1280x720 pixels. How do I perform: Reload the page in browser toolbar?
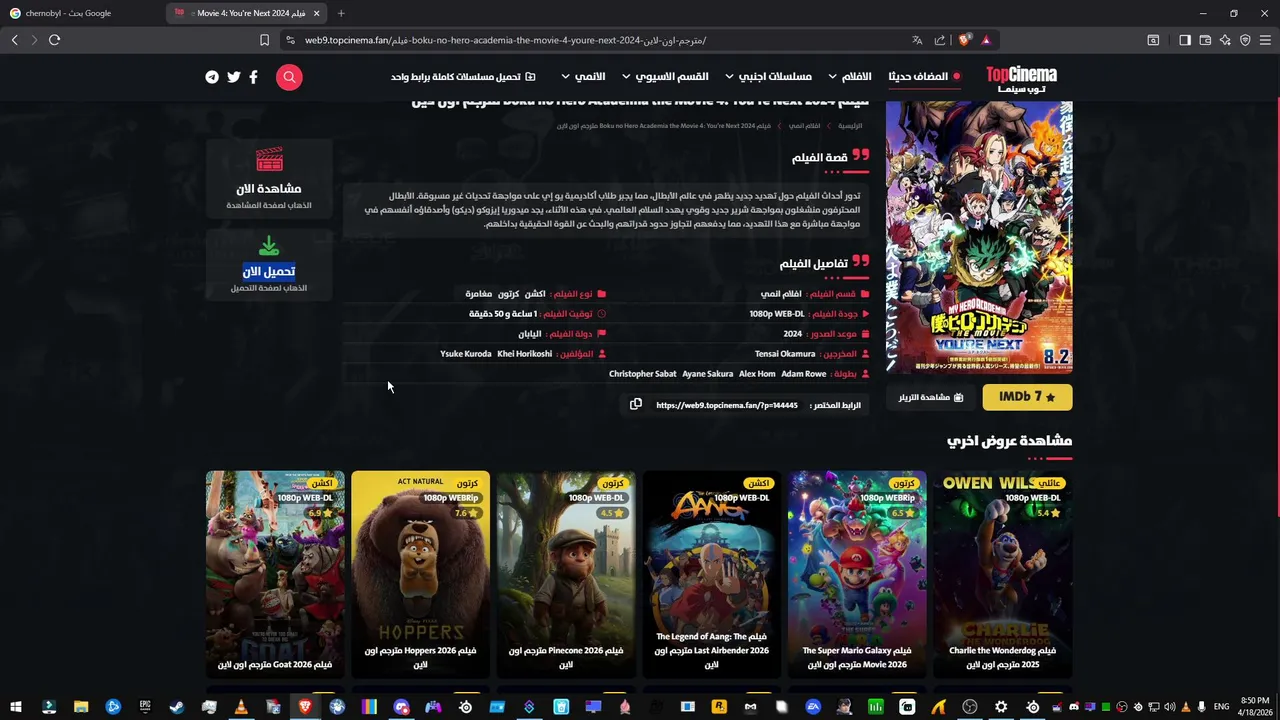click(x=54, y=40)
